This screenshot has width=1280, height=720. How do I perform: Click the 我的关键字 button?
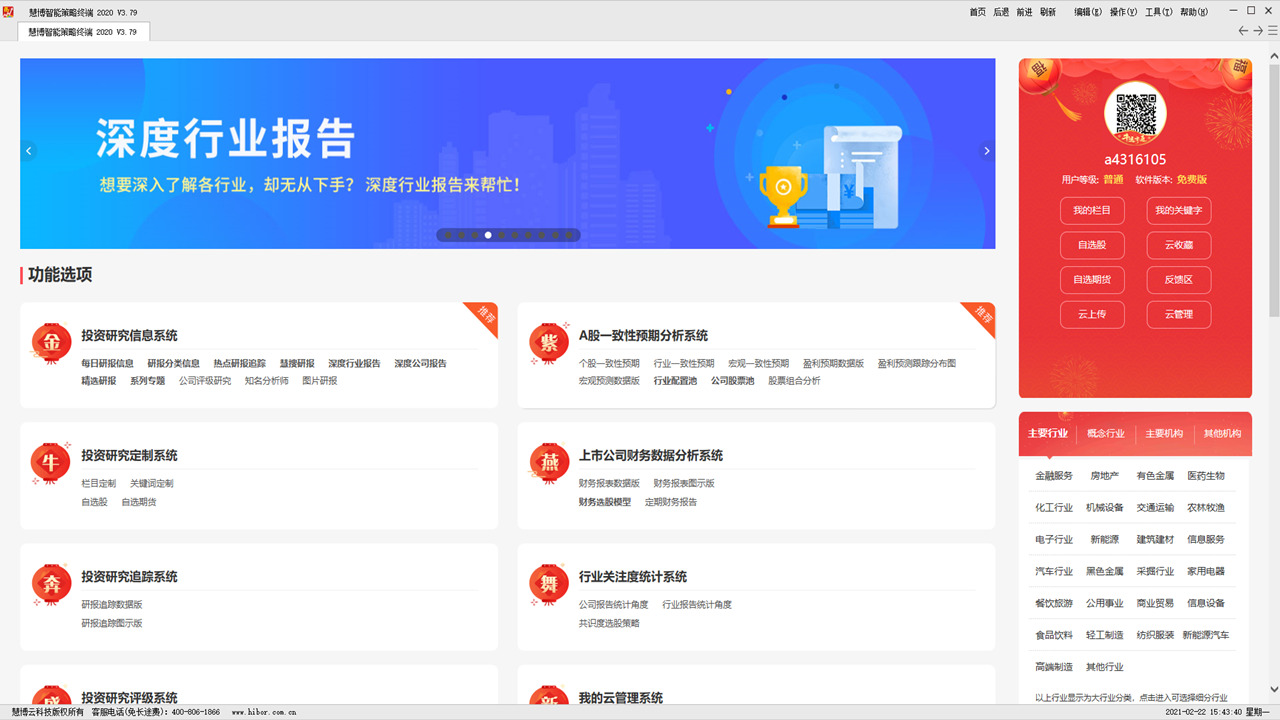[x=1178, y=210]
